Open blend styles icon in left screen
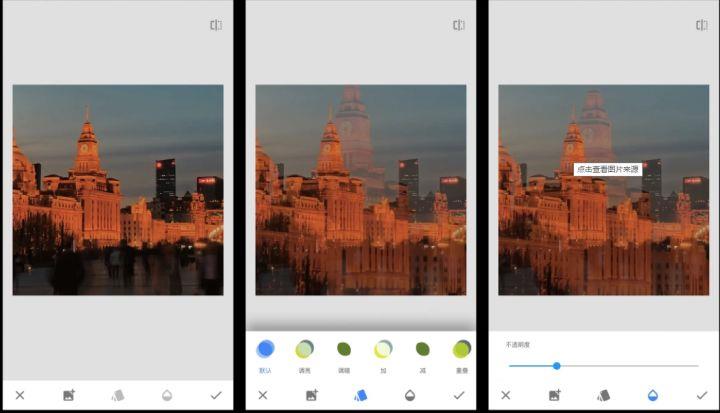This screenshot has height=413, width=720. (117, 395)
